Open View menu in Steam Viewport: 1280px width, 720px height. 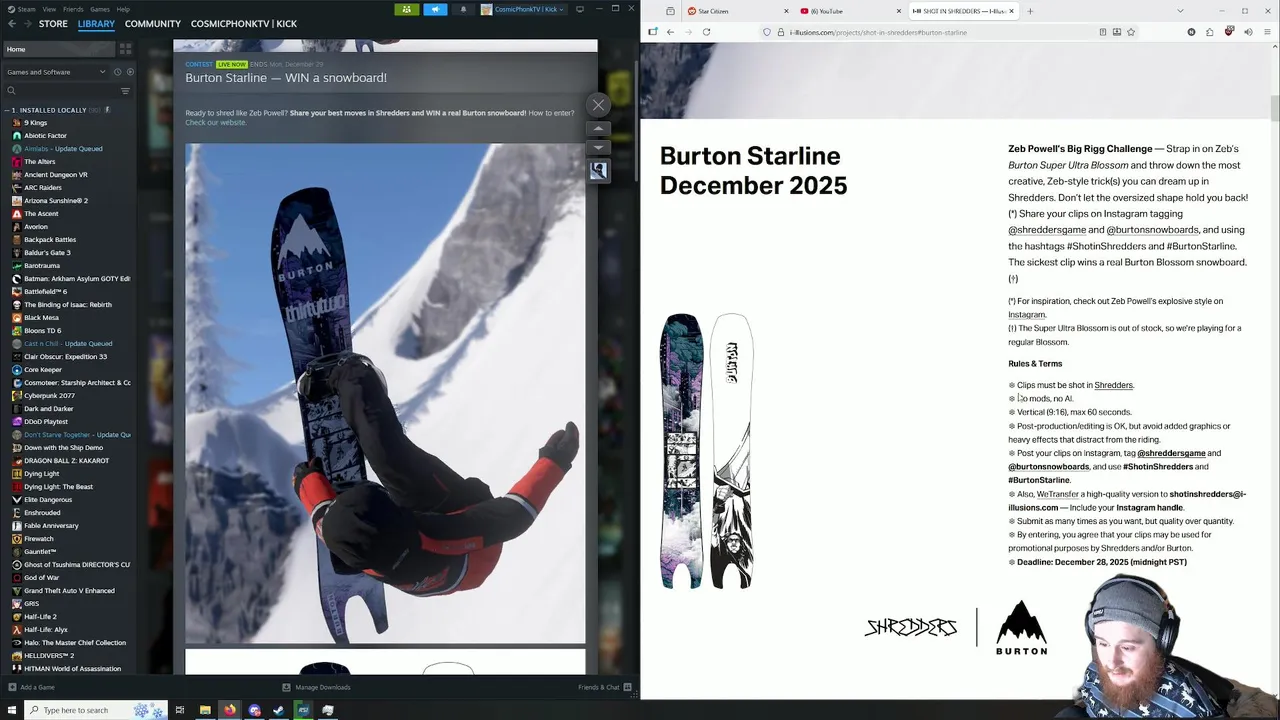click(x=49, y=9)
